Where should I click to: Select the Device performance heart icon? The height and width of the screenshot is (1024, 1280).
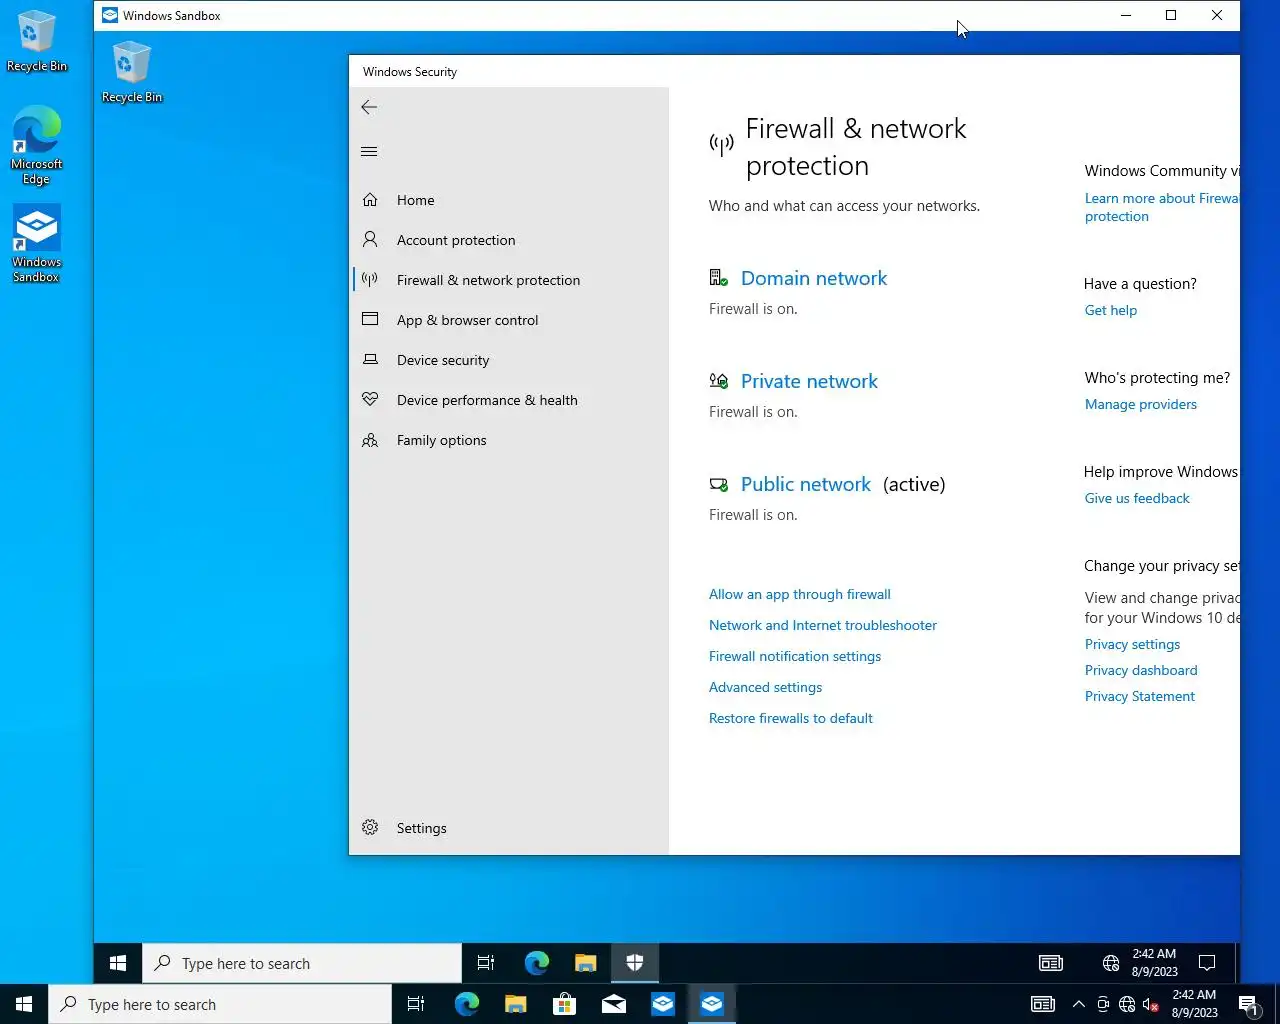(370, 400)
